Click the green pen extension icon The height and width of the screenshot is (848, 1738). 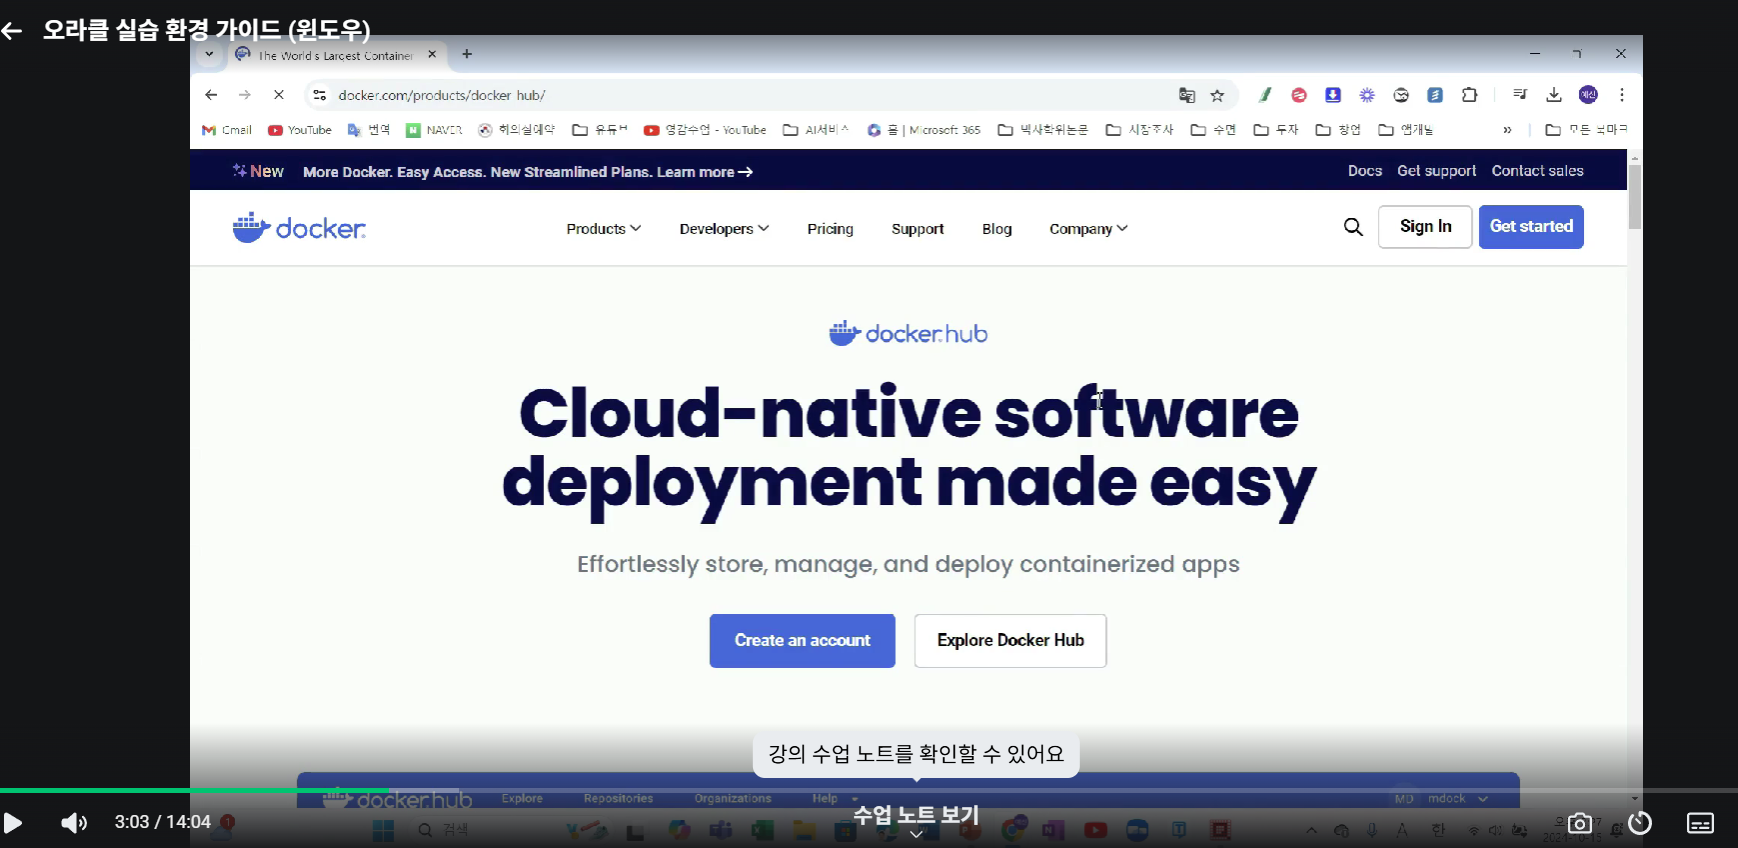(1265, 95)
